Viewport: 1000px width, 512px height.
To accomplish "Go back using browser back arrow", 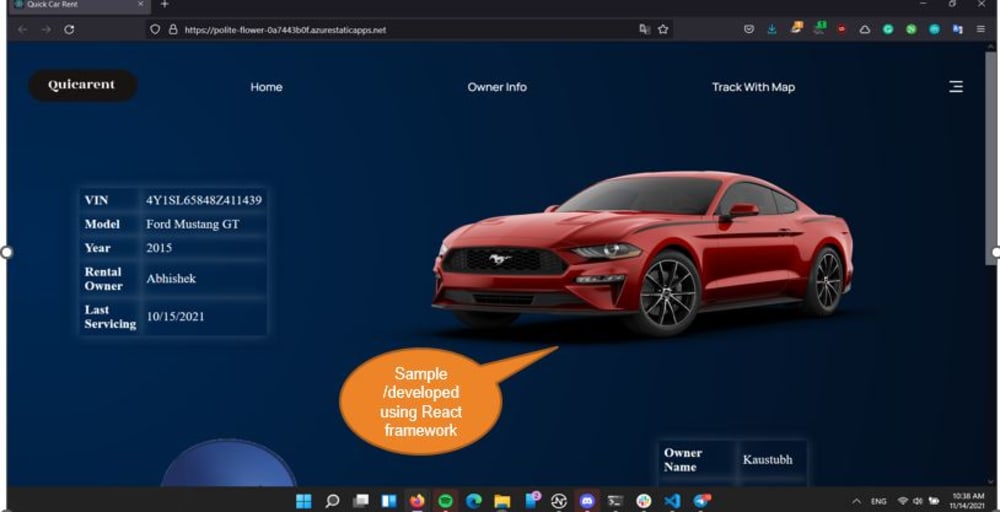I will (22, 29).
